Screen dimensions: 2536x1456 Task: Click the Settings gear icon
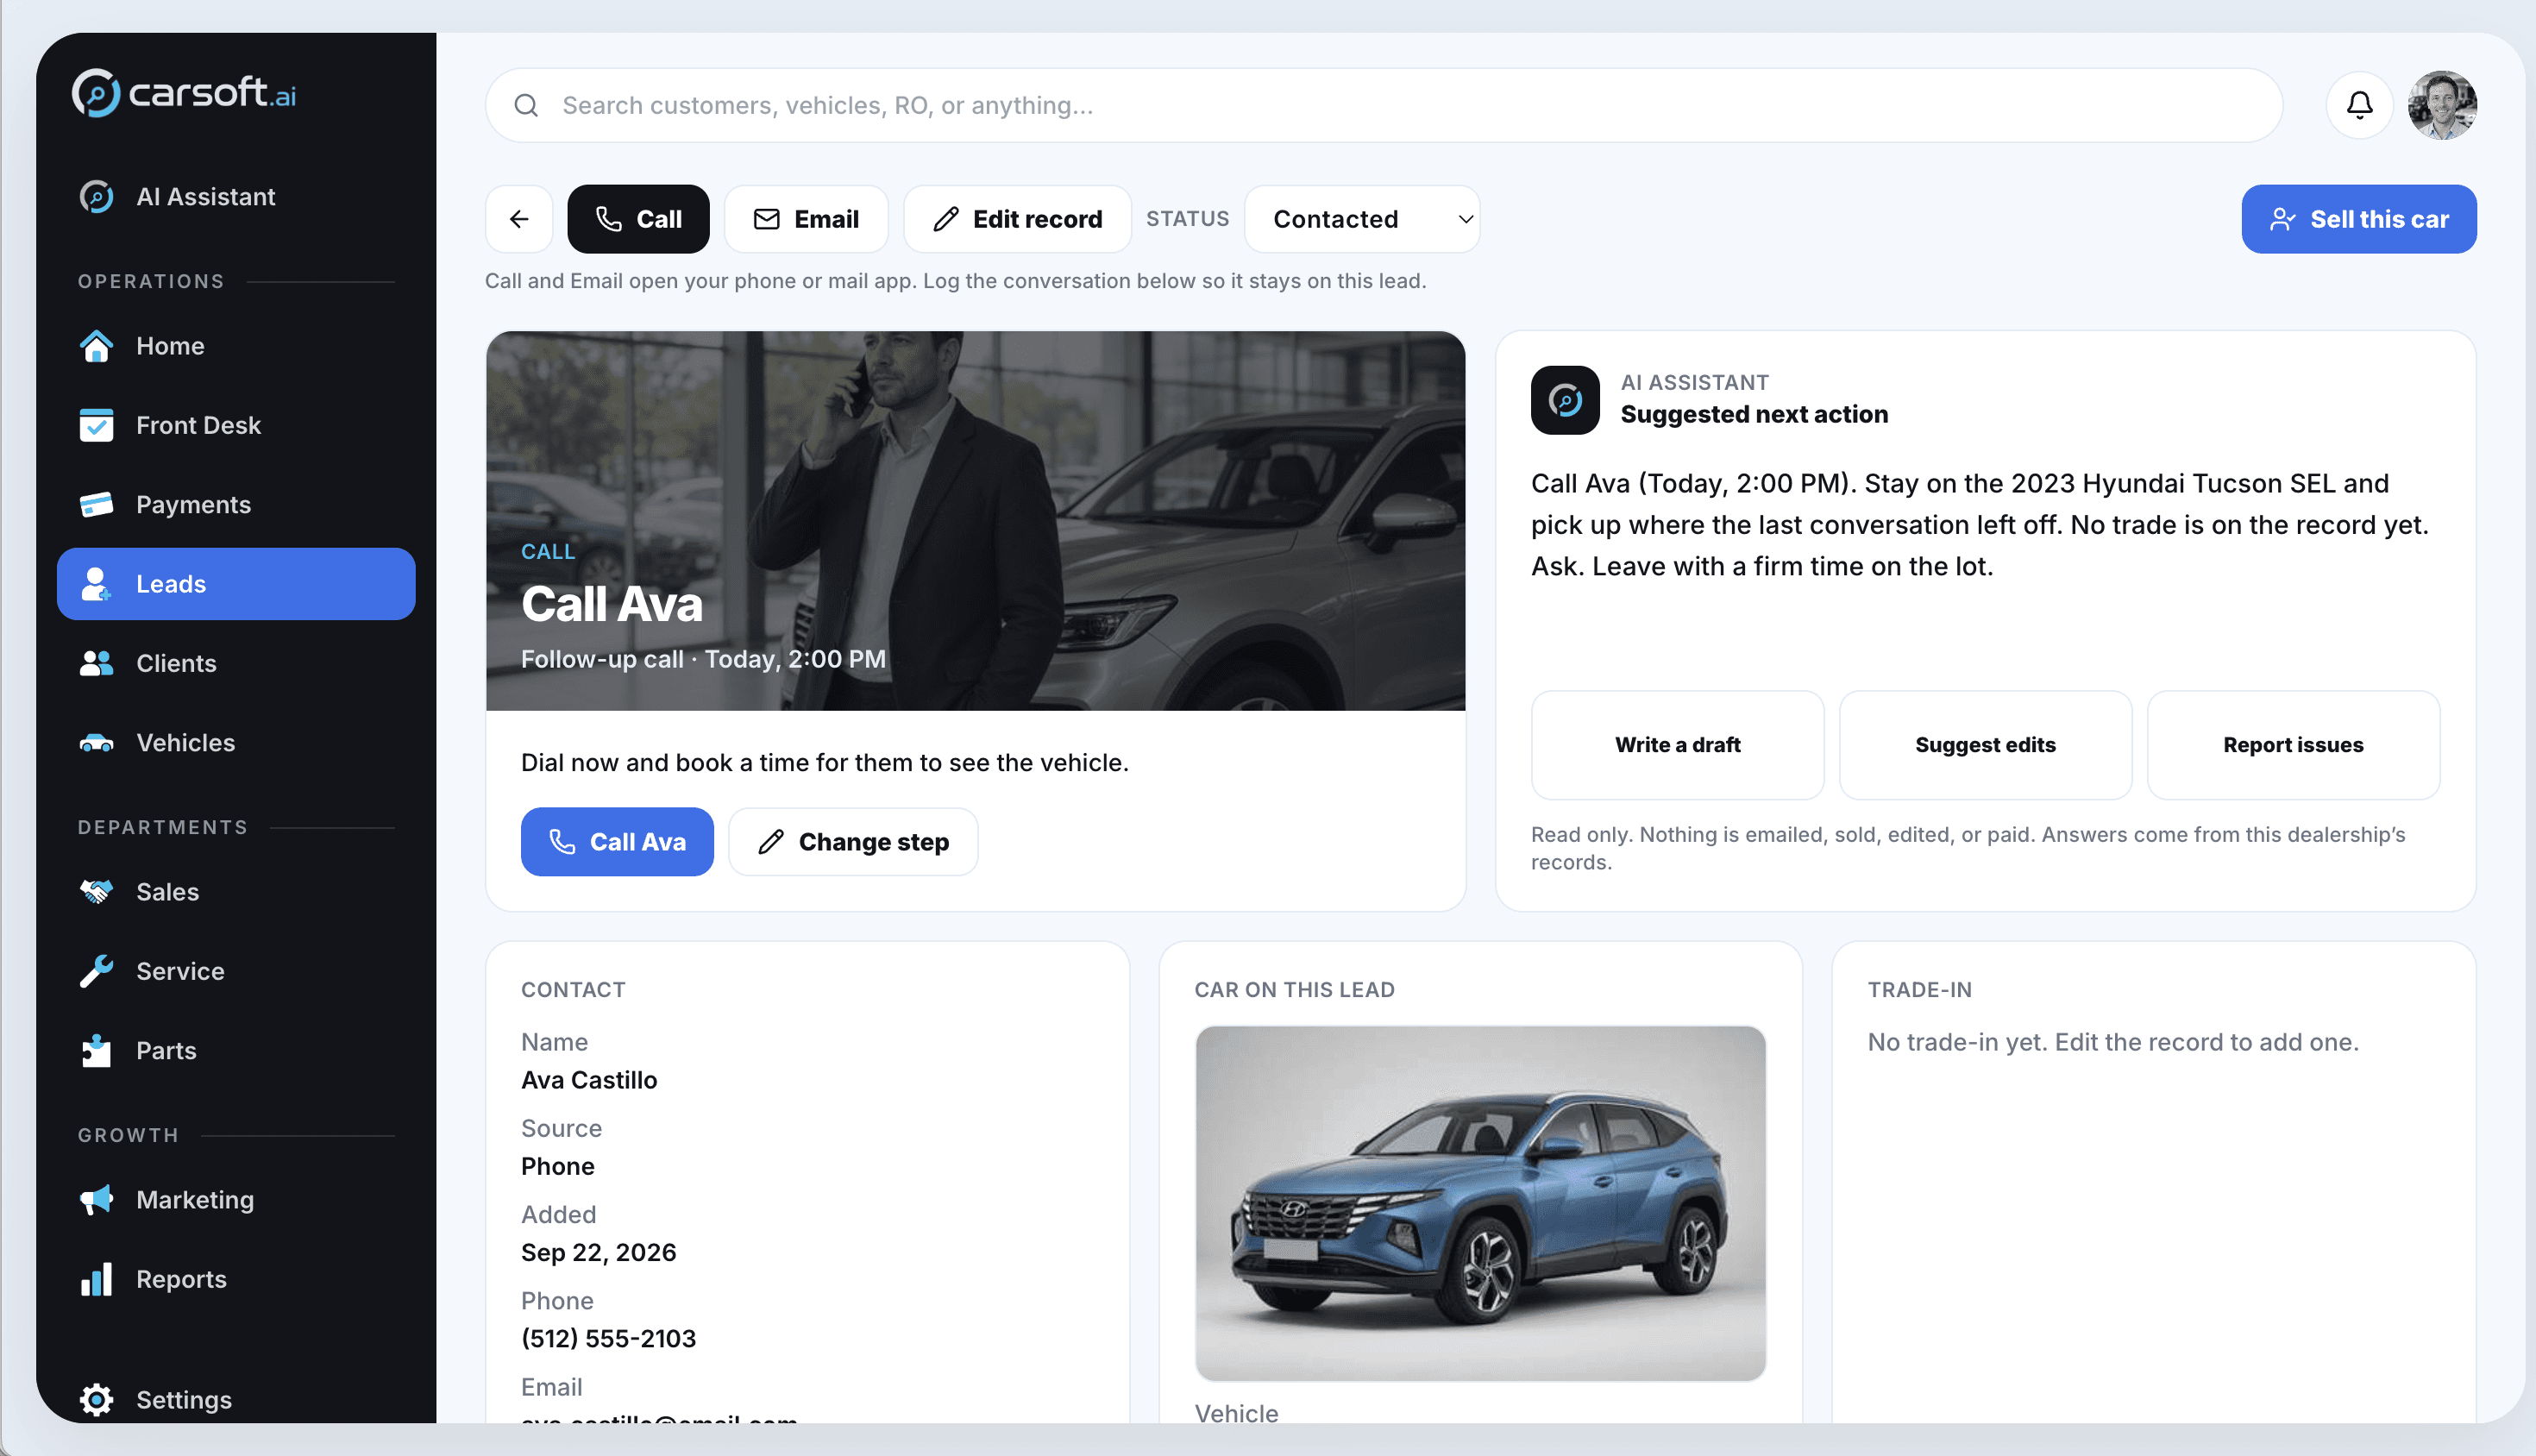pos(96,1400)
